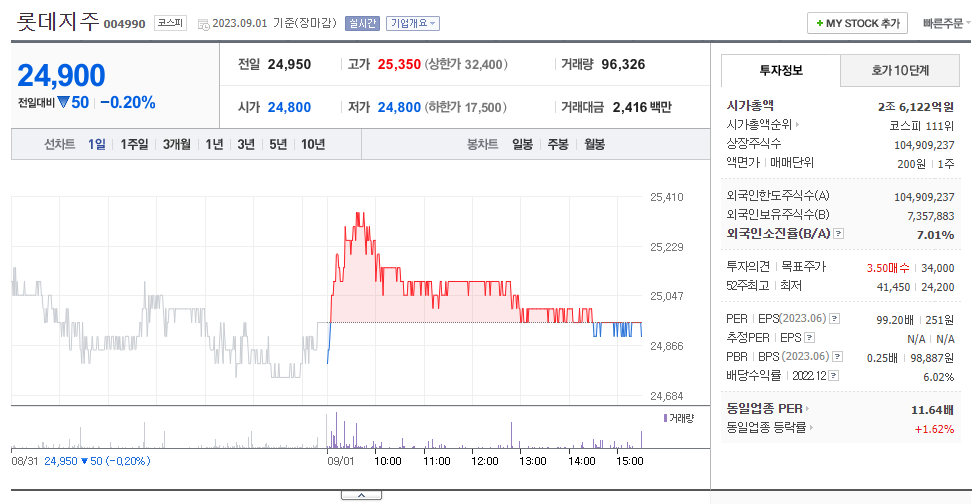Image resolution: width=977 pixels, height=504 pixels.
Task: Click the EPS(2023.06) help question-mark icon
Action: point(834,319)
